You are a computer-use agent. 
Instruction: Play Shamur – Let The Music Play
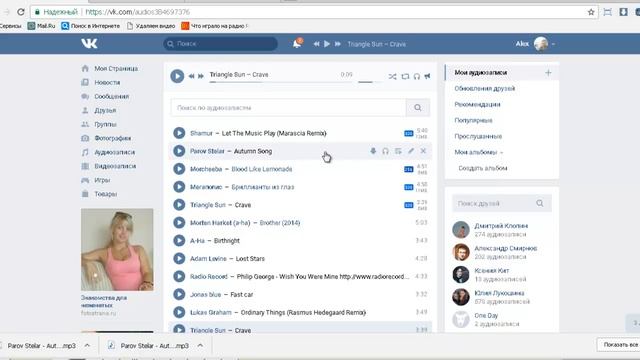point(179,133)
